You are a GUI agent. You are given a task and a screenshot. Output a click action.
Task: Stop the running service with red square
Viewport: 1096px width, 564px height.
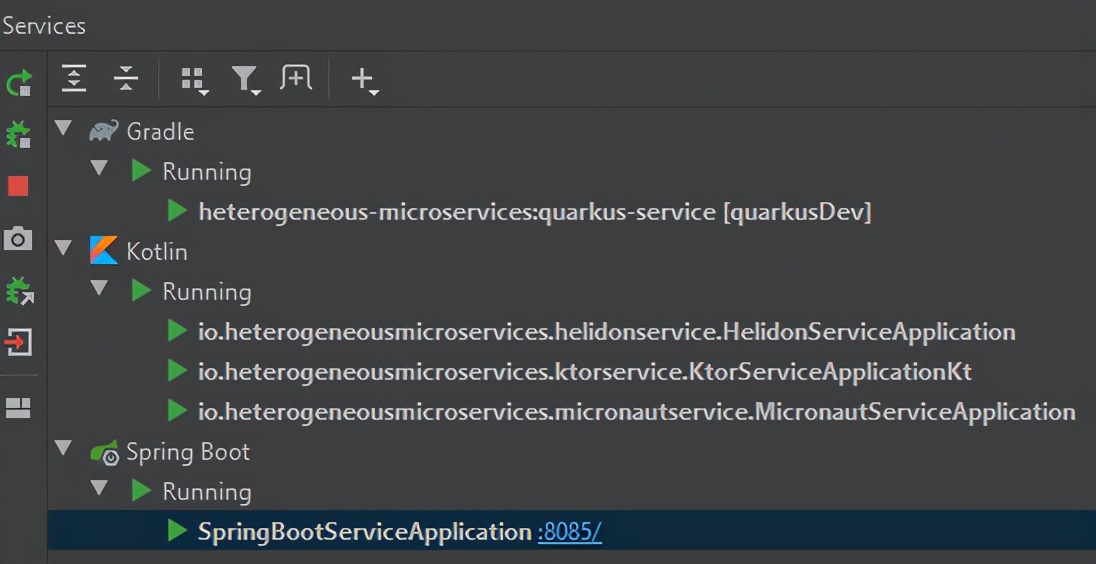click(x=18, y=186)
